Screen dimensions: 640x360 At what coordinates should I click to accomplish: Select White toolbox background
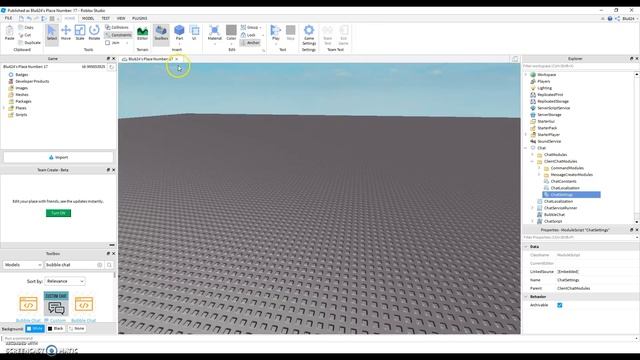tap(35, 328)
